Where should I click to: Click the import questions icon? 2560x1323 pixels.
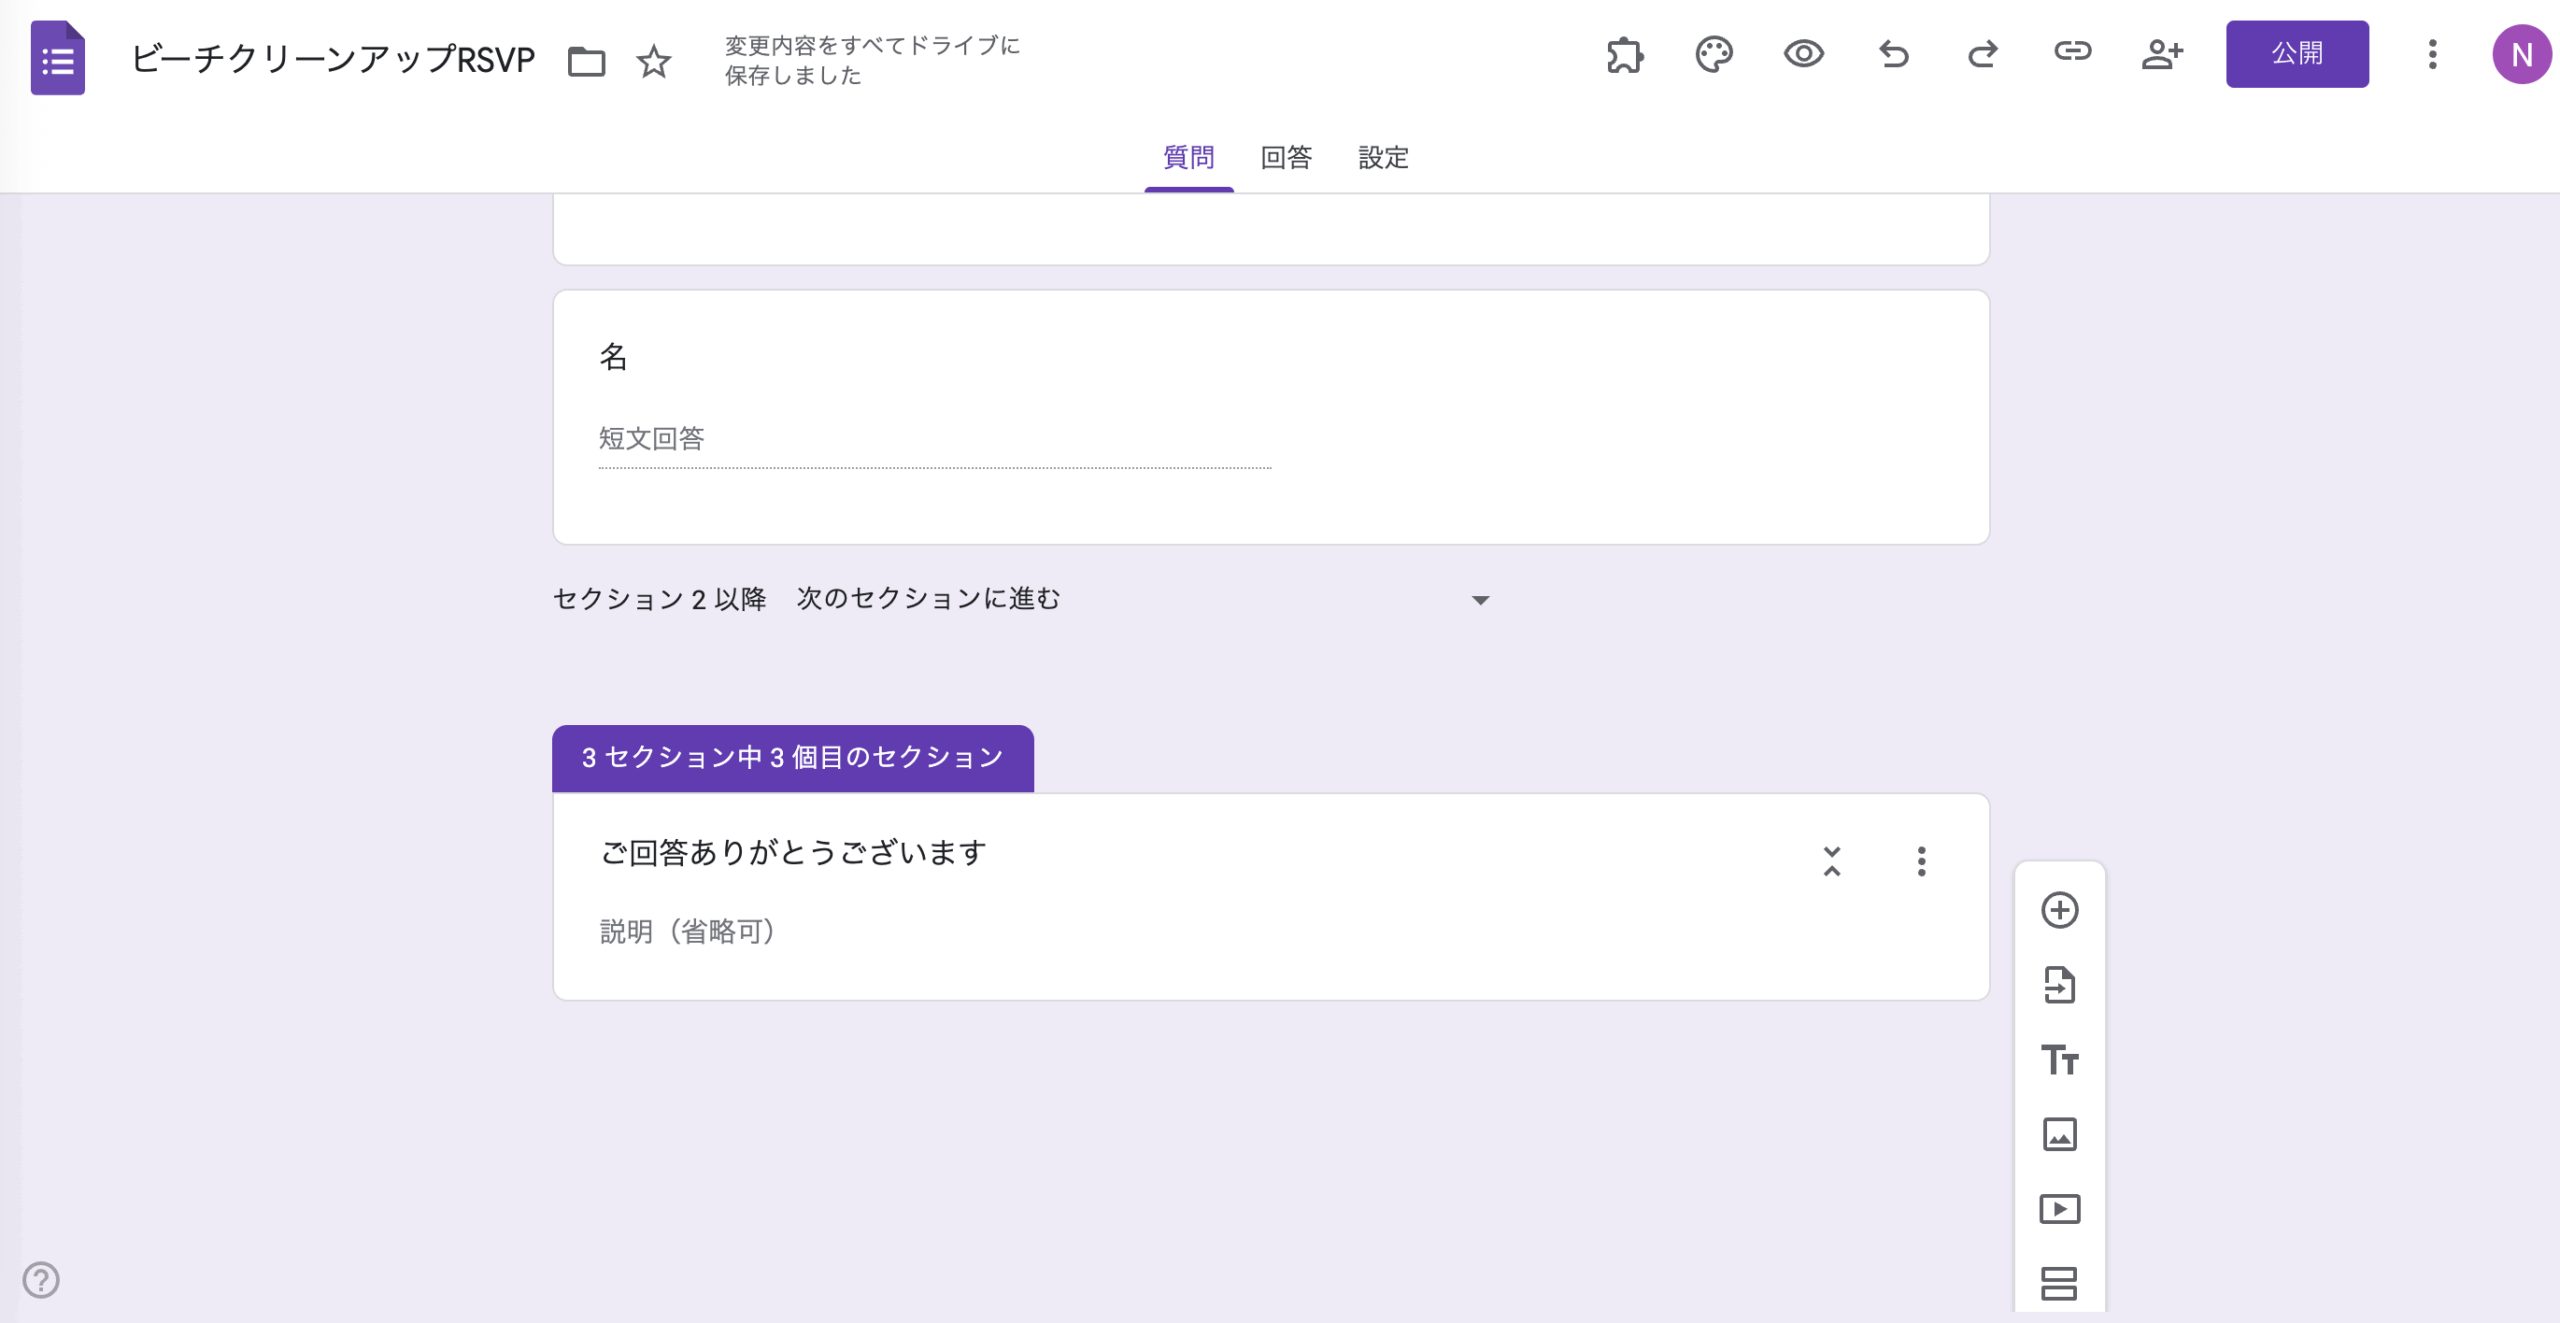click(x=2059, y=985)
